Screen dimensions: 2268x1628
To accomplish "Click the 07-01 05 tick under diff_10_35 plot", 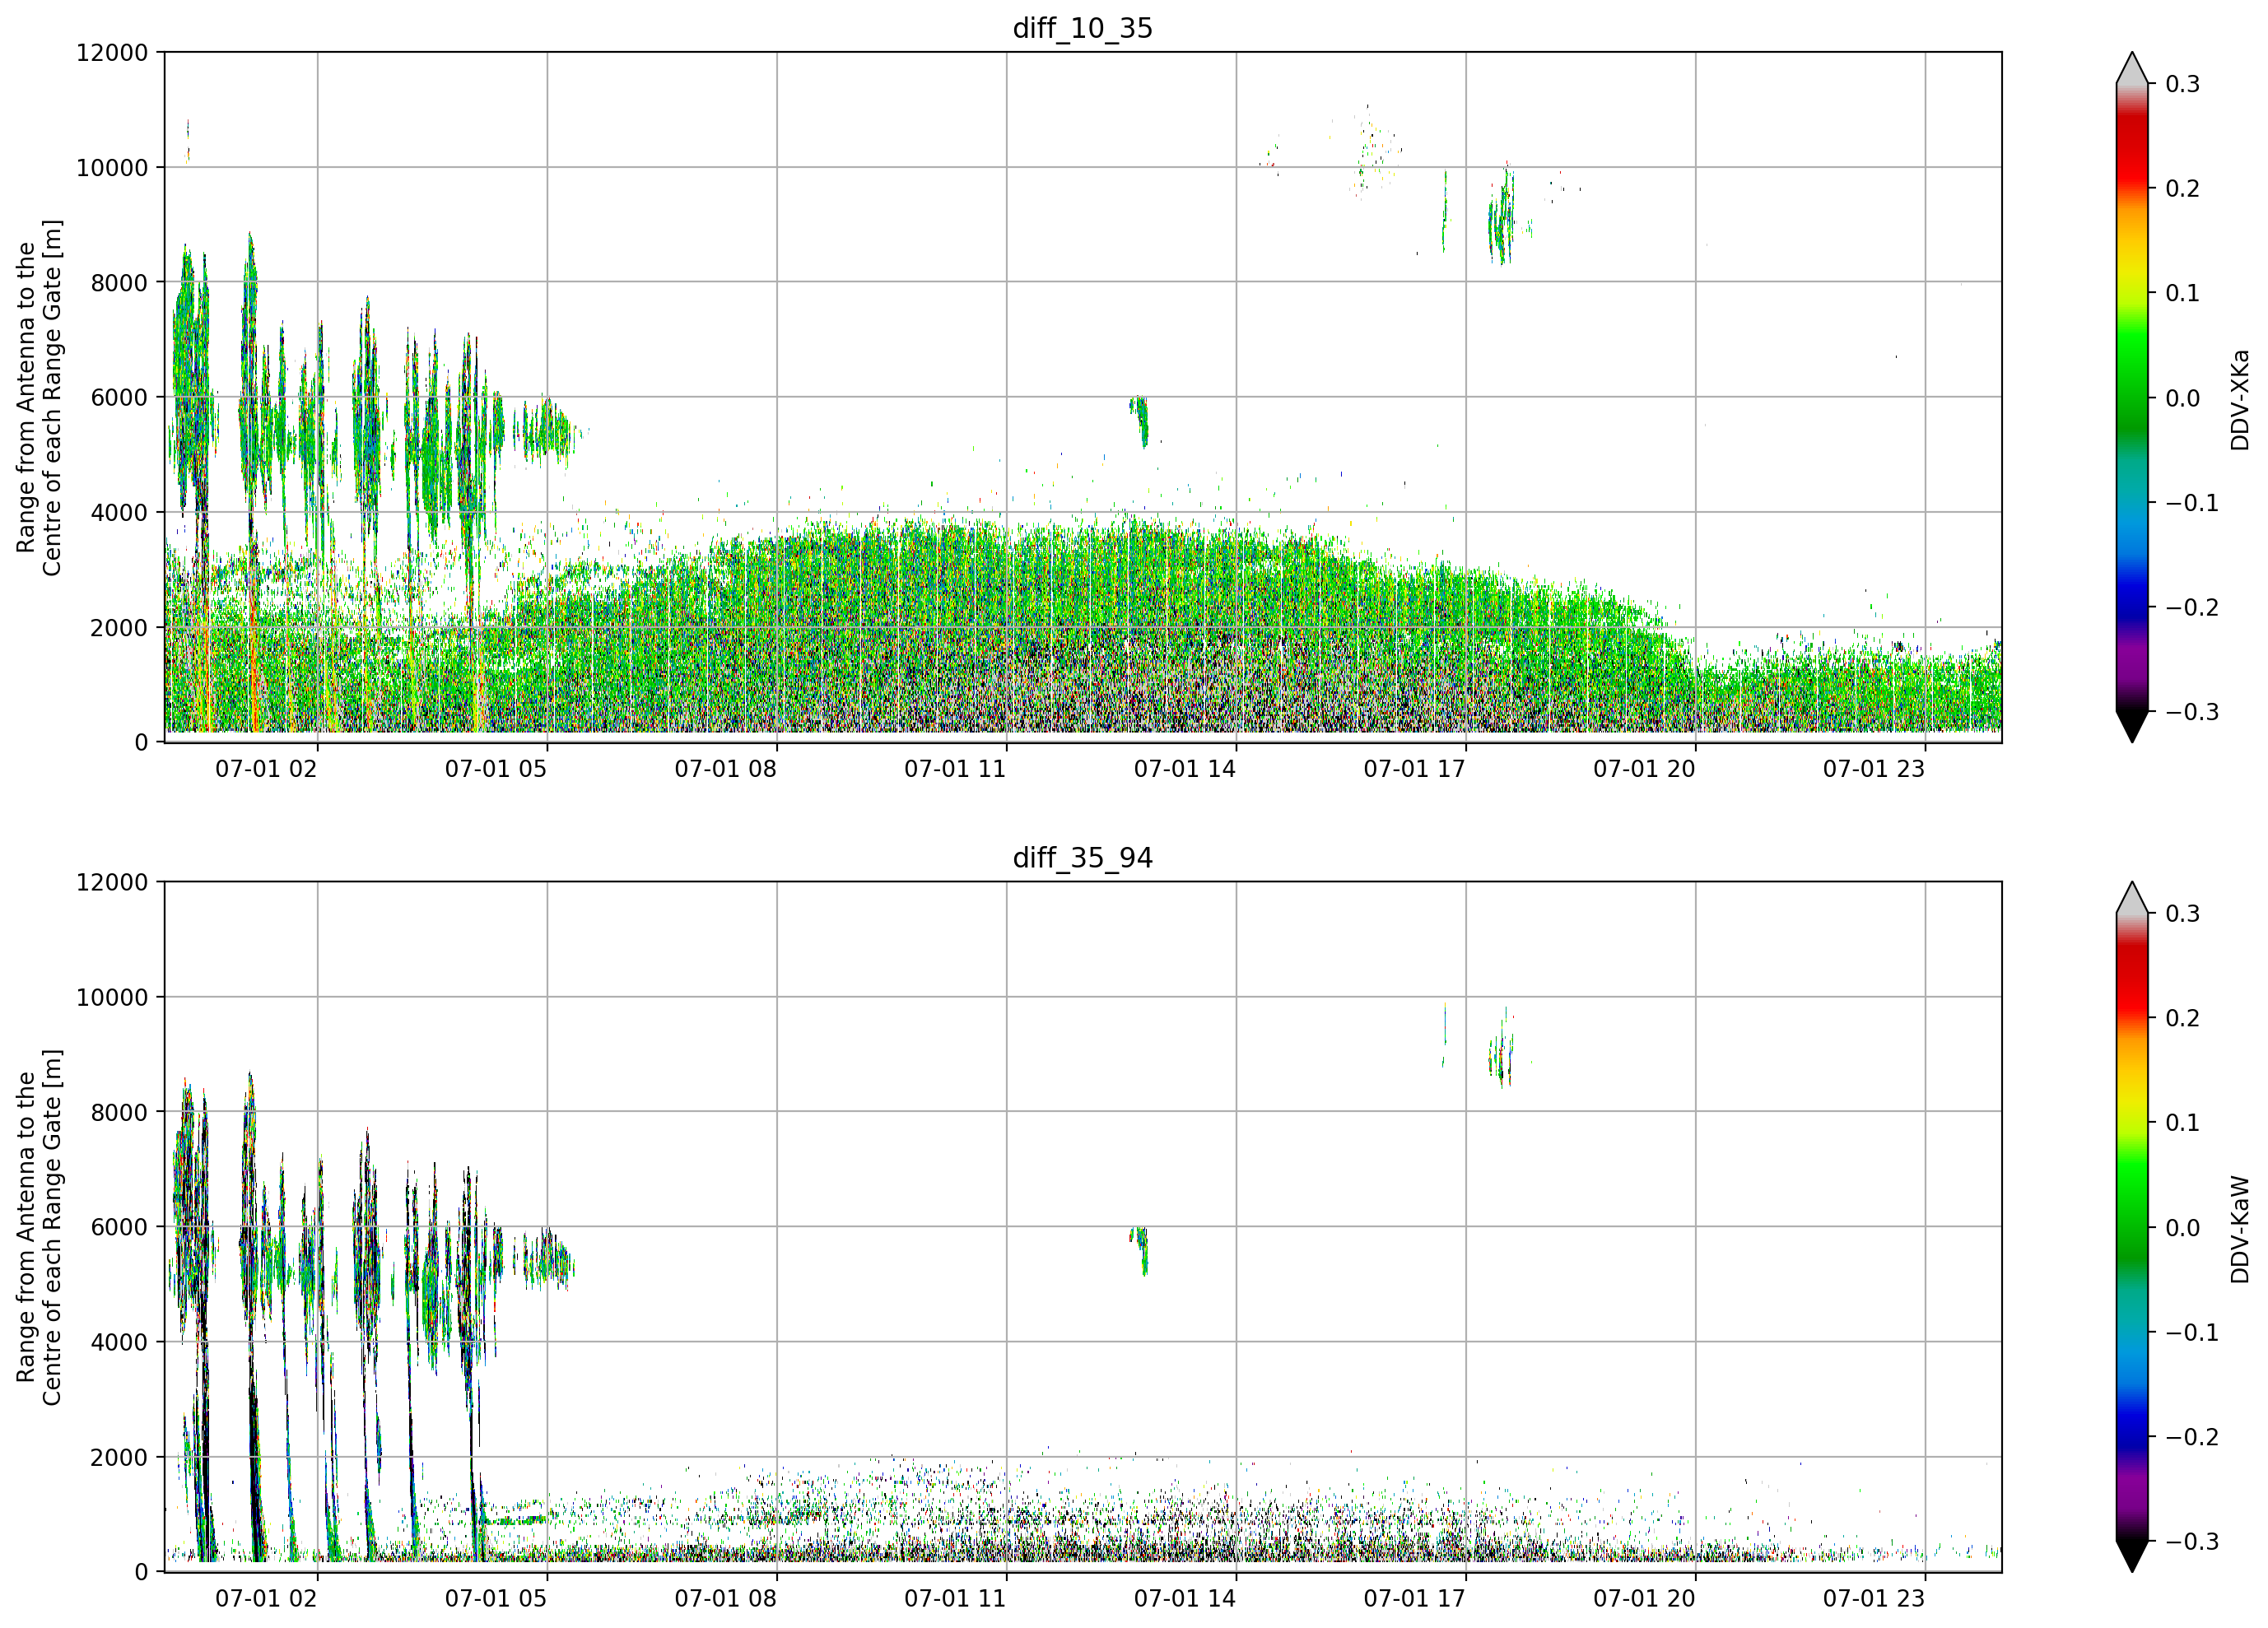I will pyautogui.click(x=496, y=769).
